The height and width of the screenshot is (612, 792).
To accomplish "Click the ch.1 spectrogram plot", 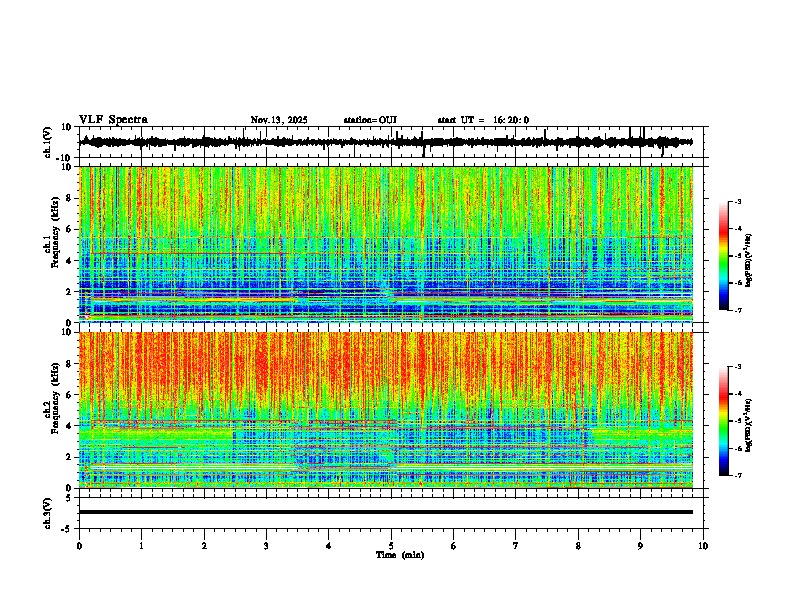I will 386,244.
